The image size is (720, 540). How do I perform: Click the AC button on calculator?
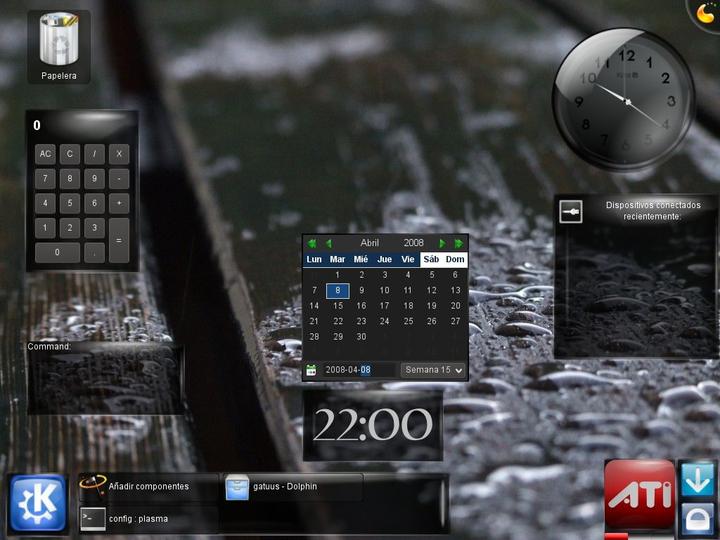45,154
